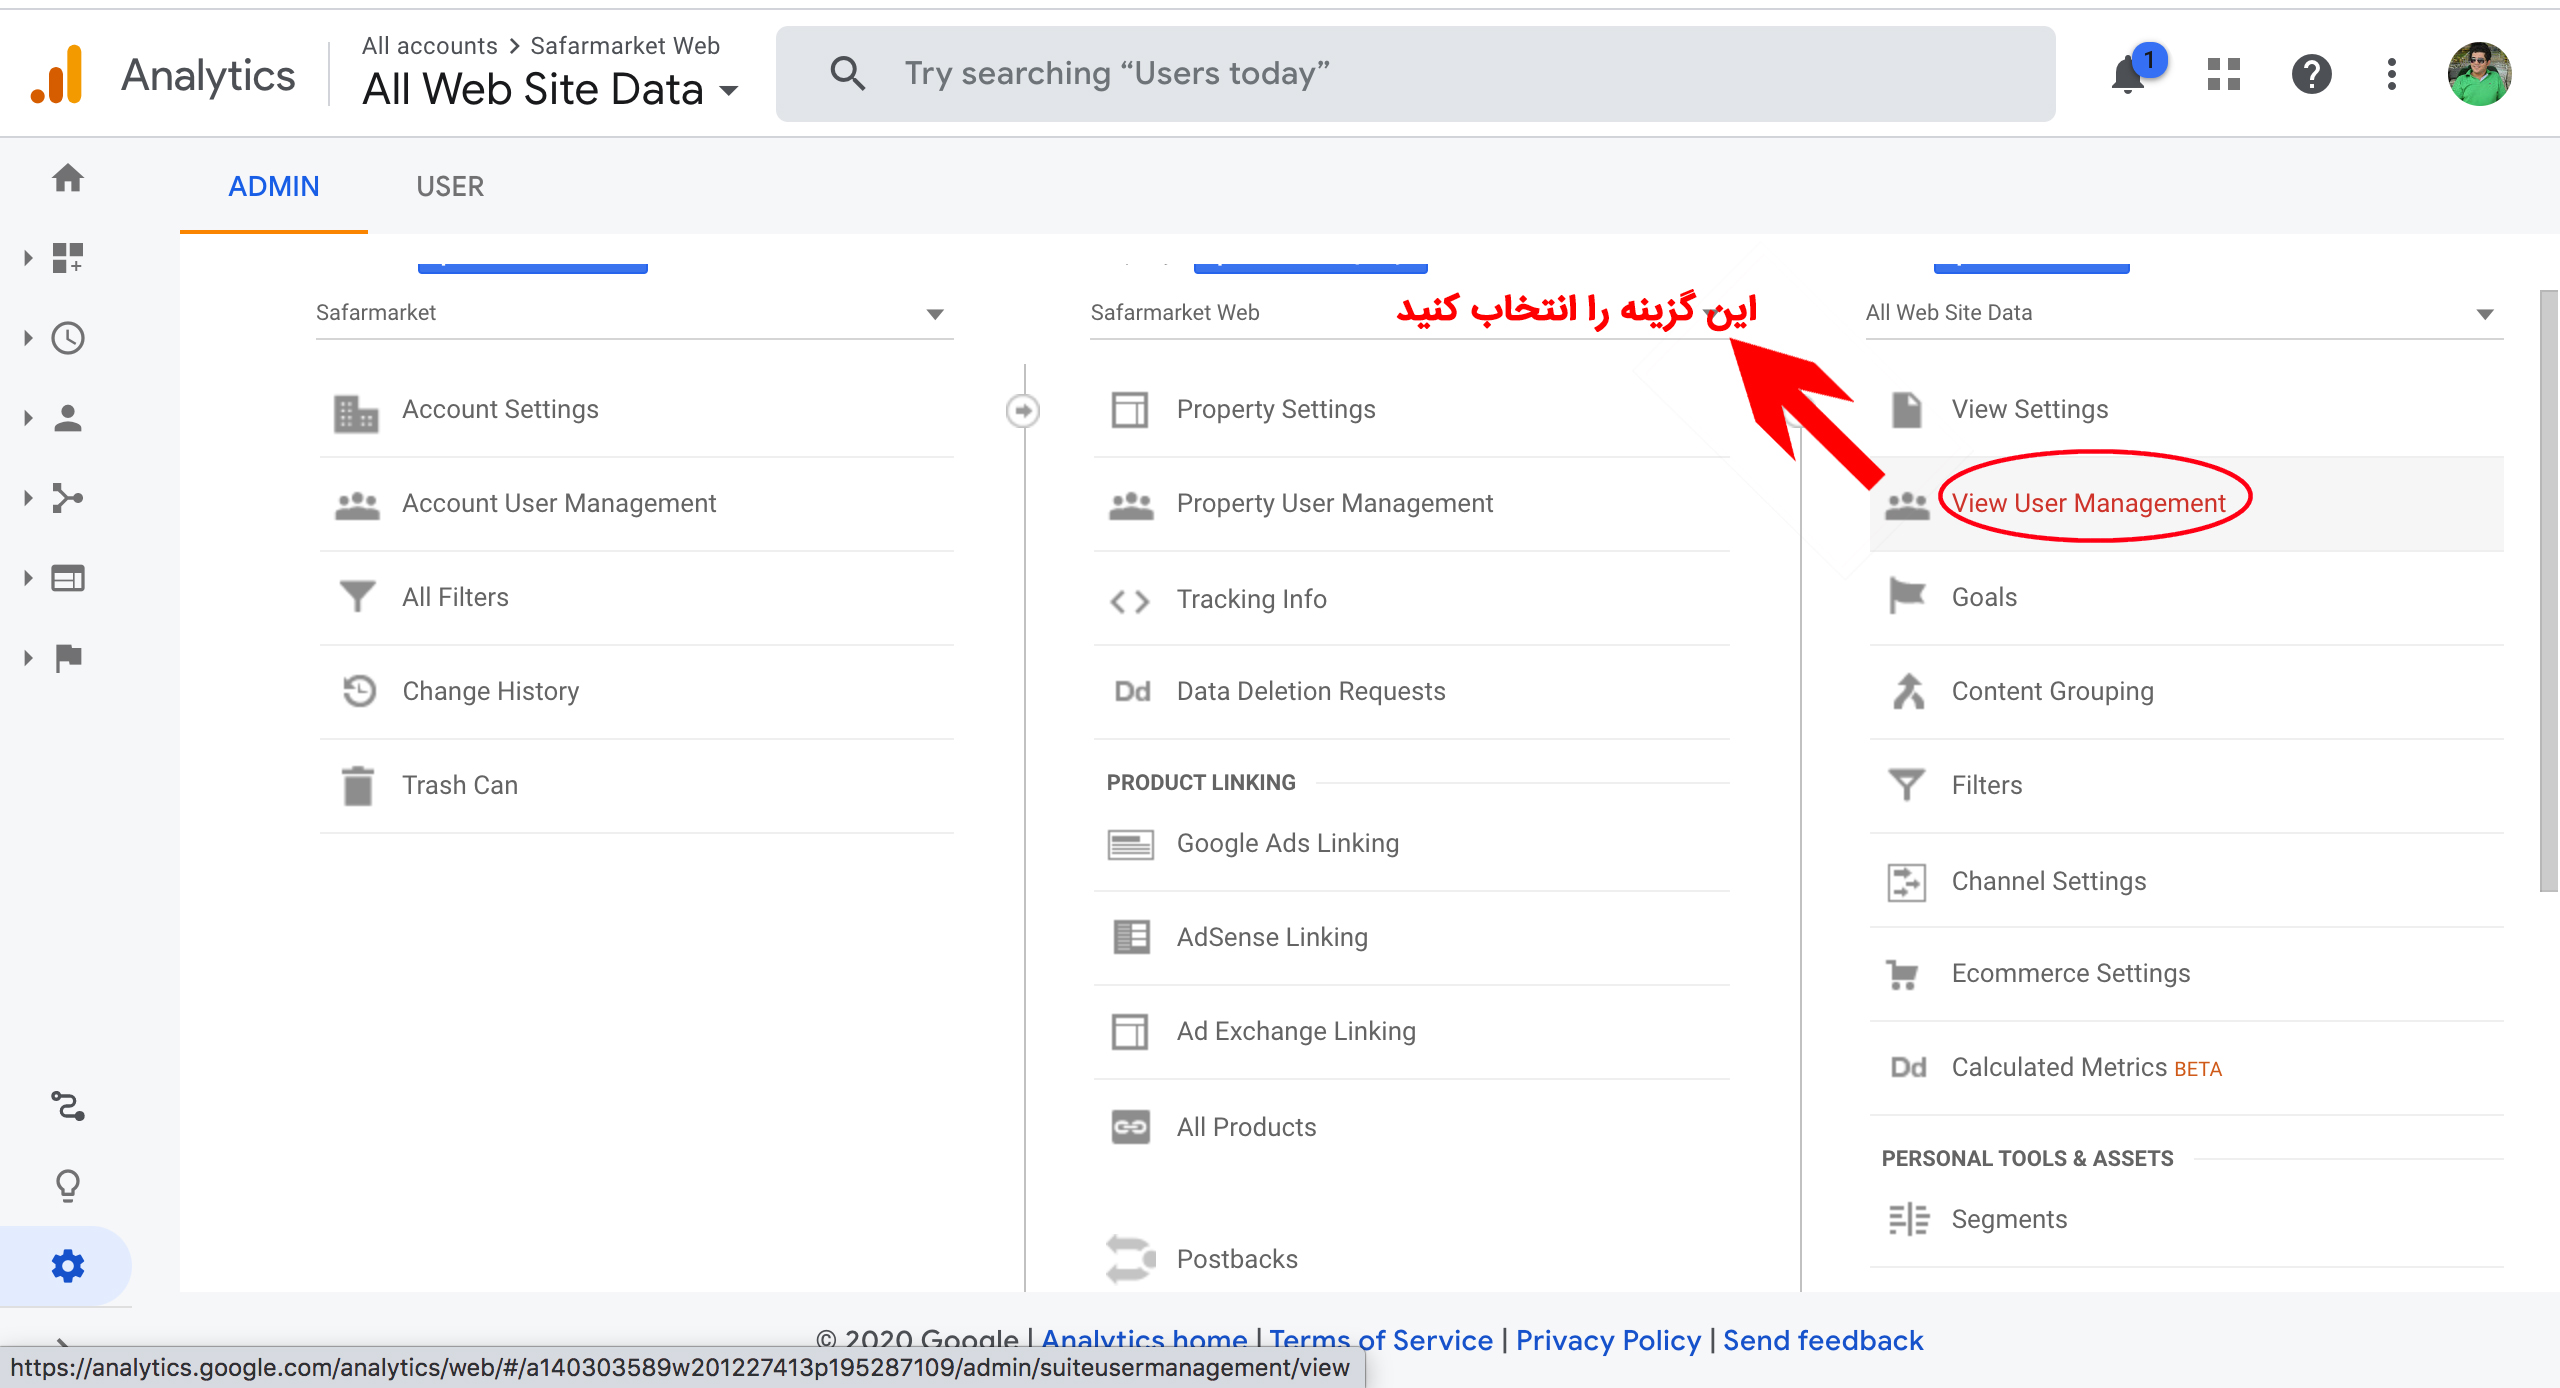Viewport: 2560px width, 1388px height.
Task: Click the Segments option under Personal Tools
Action: pos(2008,1219)
